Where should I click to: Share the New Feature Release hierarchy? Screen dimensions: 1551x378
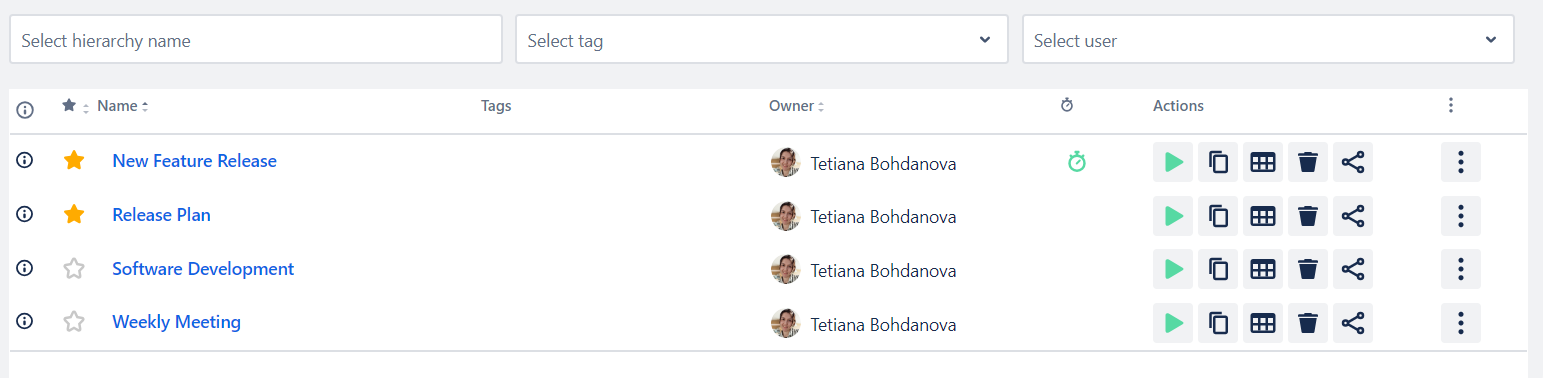coord(1353,162)
